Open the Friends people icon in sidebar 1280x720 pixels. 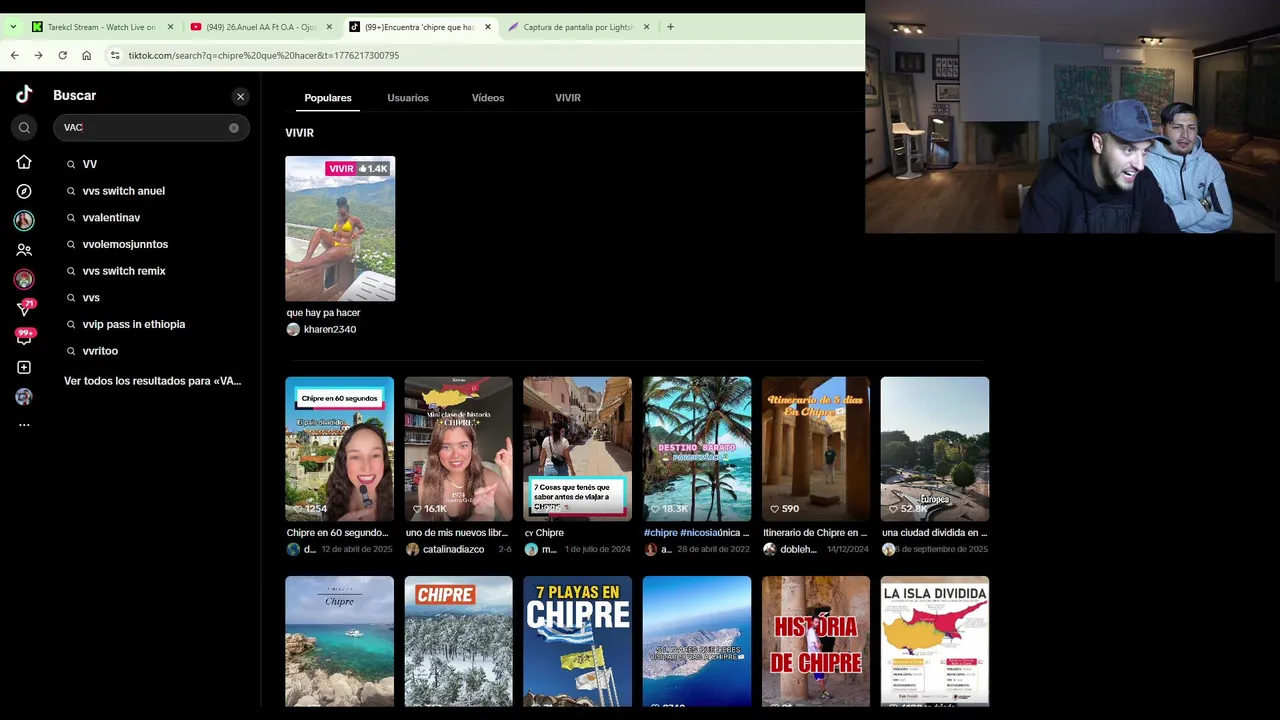pyautogui.click(x=24, y=250)
